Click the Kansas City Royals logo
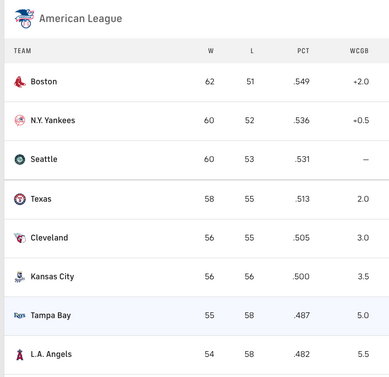Image resolution: width=389 pixels, height=377 pixels. click(20, 277)
